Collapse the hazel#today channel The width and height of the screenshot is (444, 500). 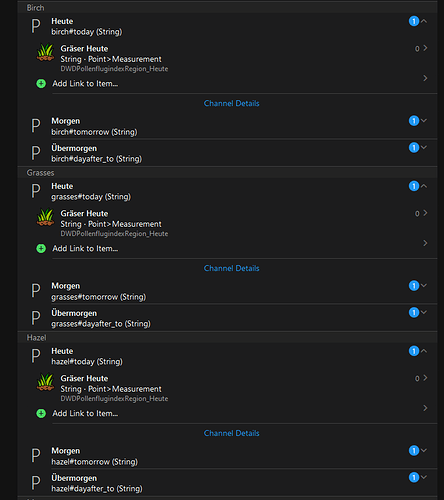(424, 351)
